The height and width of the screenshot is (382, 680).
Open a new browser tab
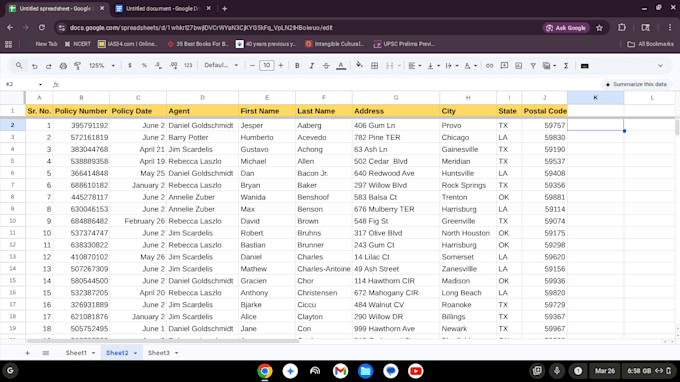click(x=225, y=9)
